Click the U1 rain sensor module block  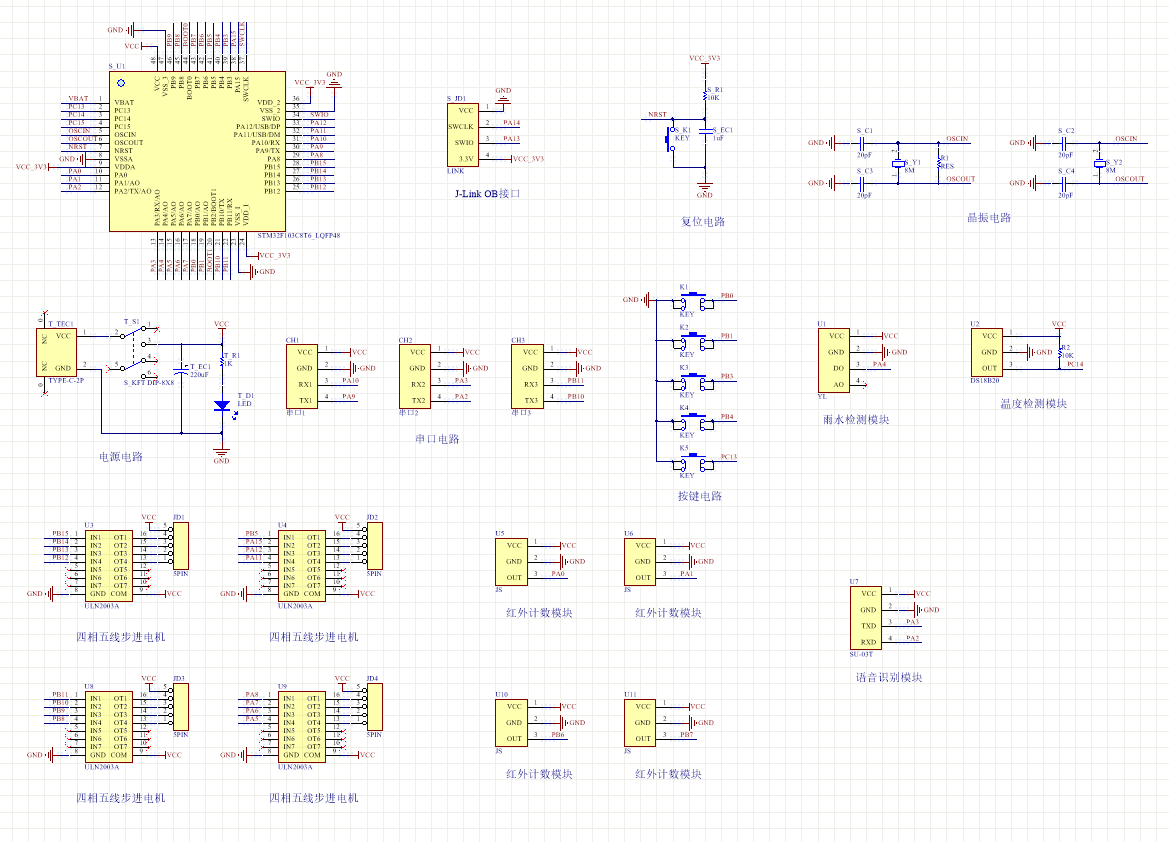pyautogui.click(x=836, y=359)
